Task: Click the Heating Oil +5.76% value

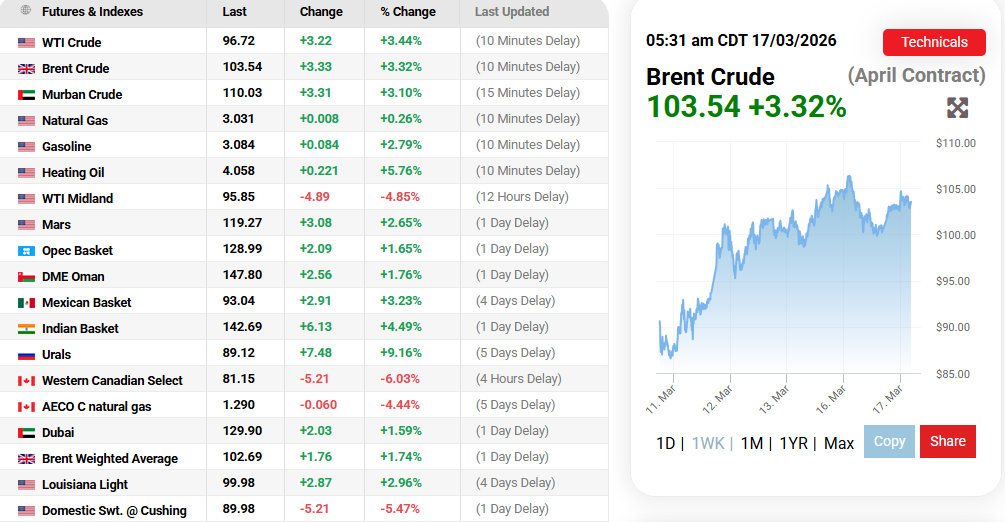Action: pos(401,171)
